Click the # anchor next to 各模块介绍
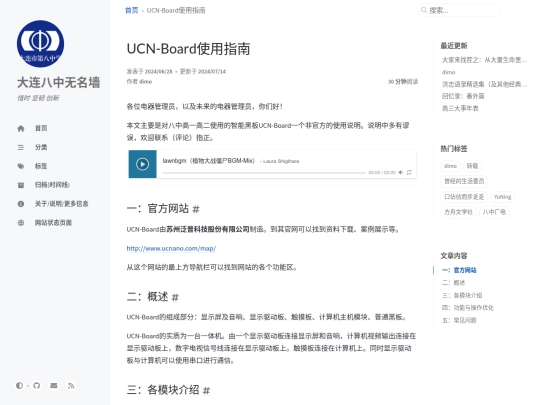The width and height of the screenshot is (540, 405). point(206,391)
